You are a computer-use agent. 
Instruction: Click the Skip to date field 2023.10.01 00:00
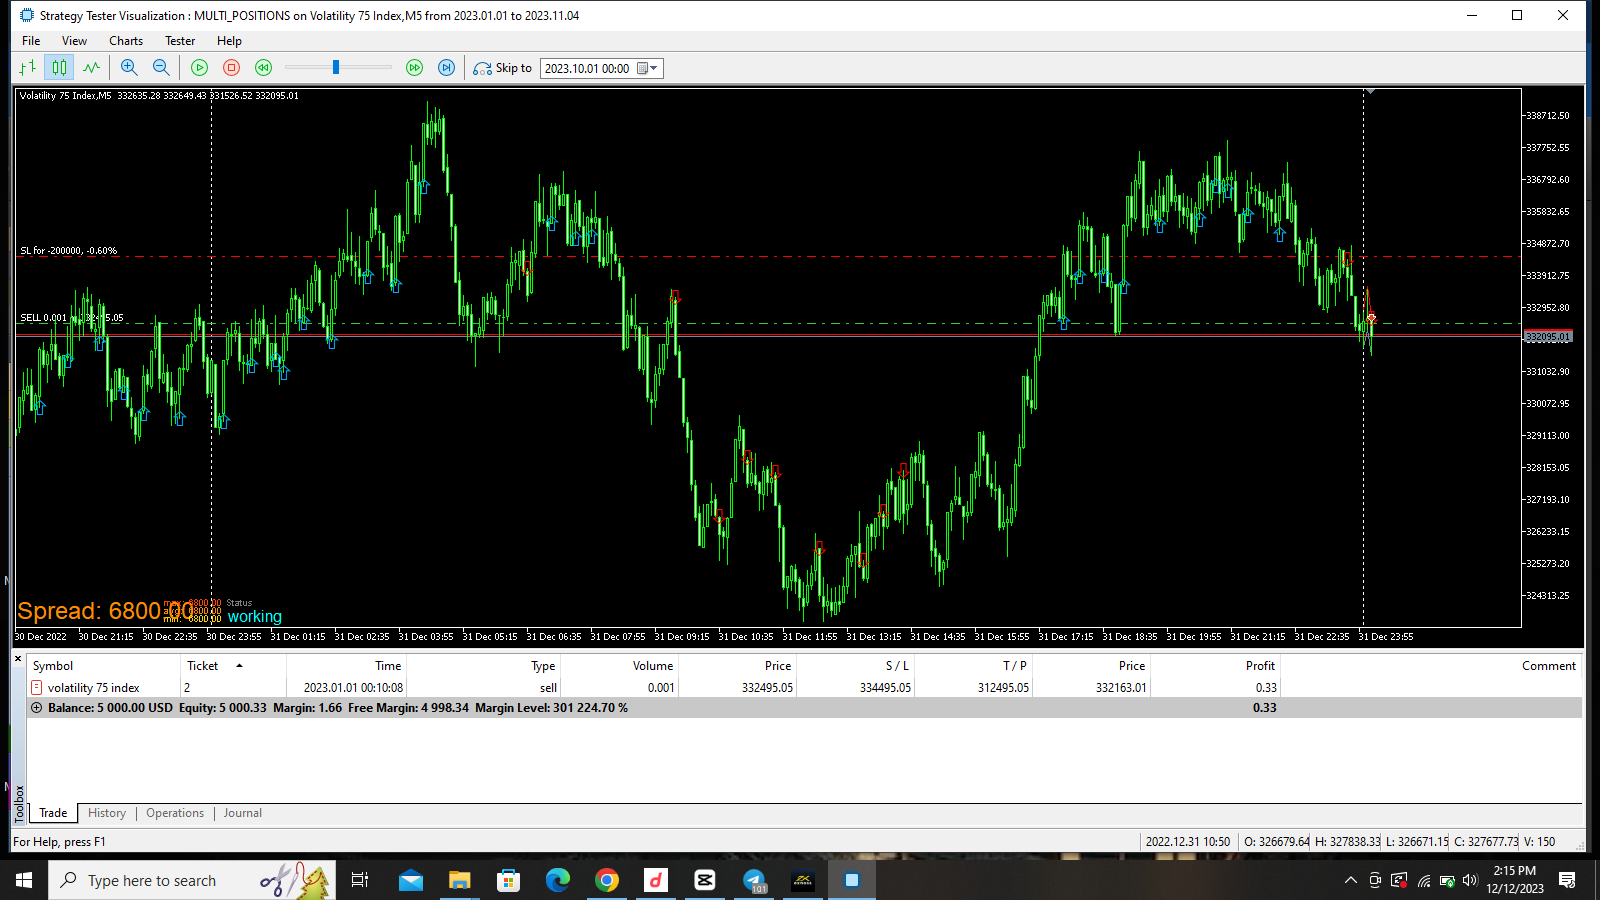point(588,68)
